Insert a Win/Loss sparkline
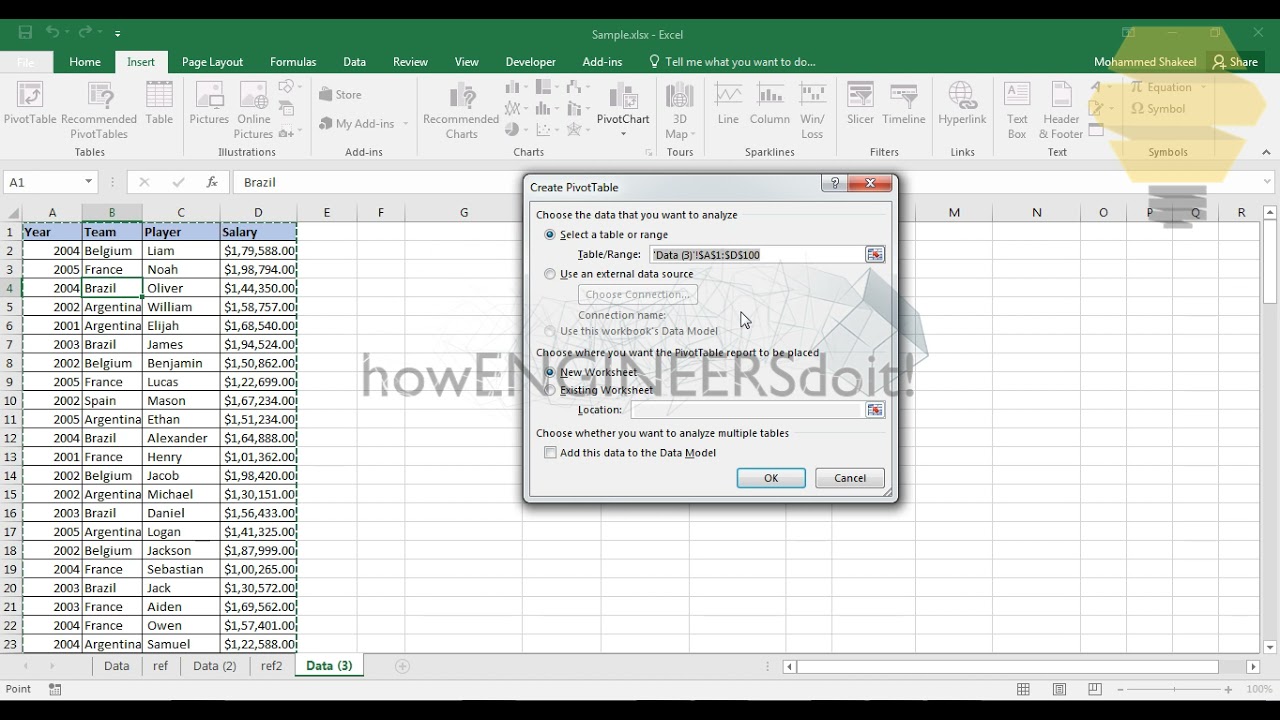This screenshot has height=720, width=1280. pos(812,110)
